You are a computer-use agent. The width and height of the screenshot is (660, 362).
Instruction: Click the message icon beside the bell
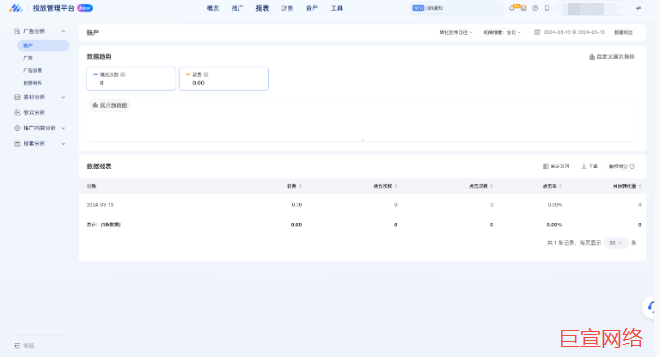coord(523,8)
